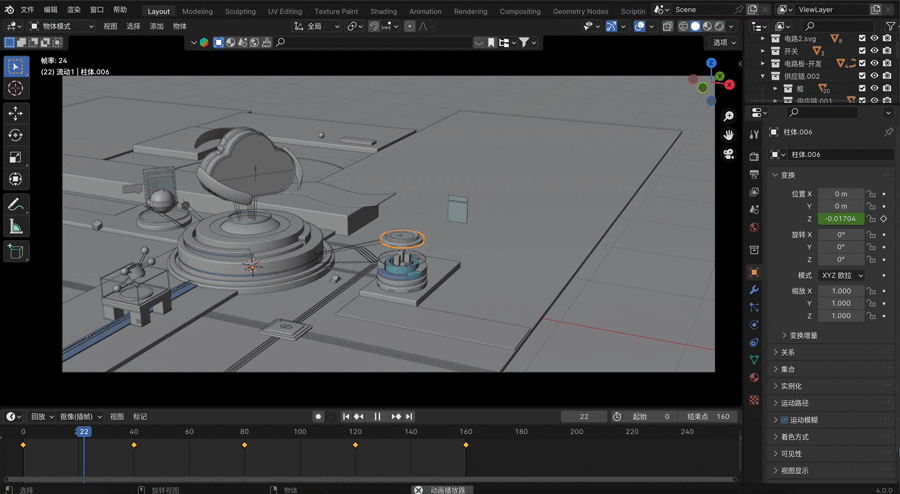Activate the Transform tool

point(15,179)
